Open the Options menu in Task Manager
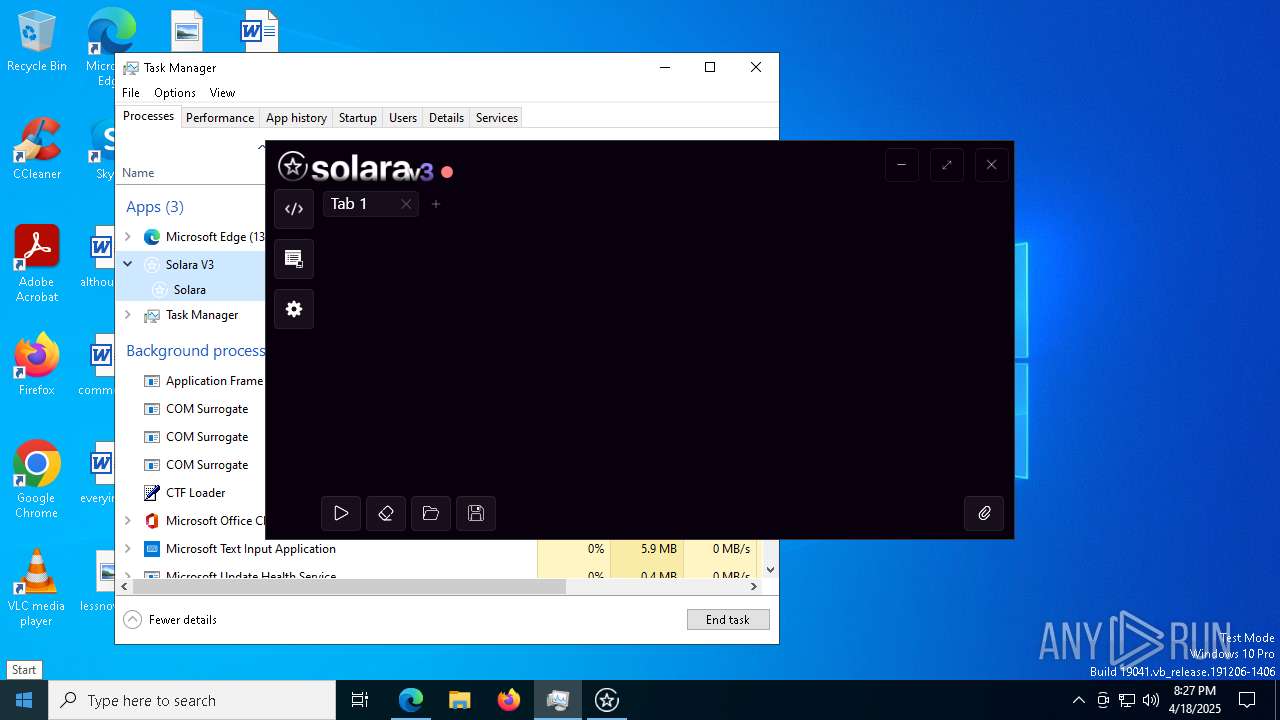 point(175,92)
